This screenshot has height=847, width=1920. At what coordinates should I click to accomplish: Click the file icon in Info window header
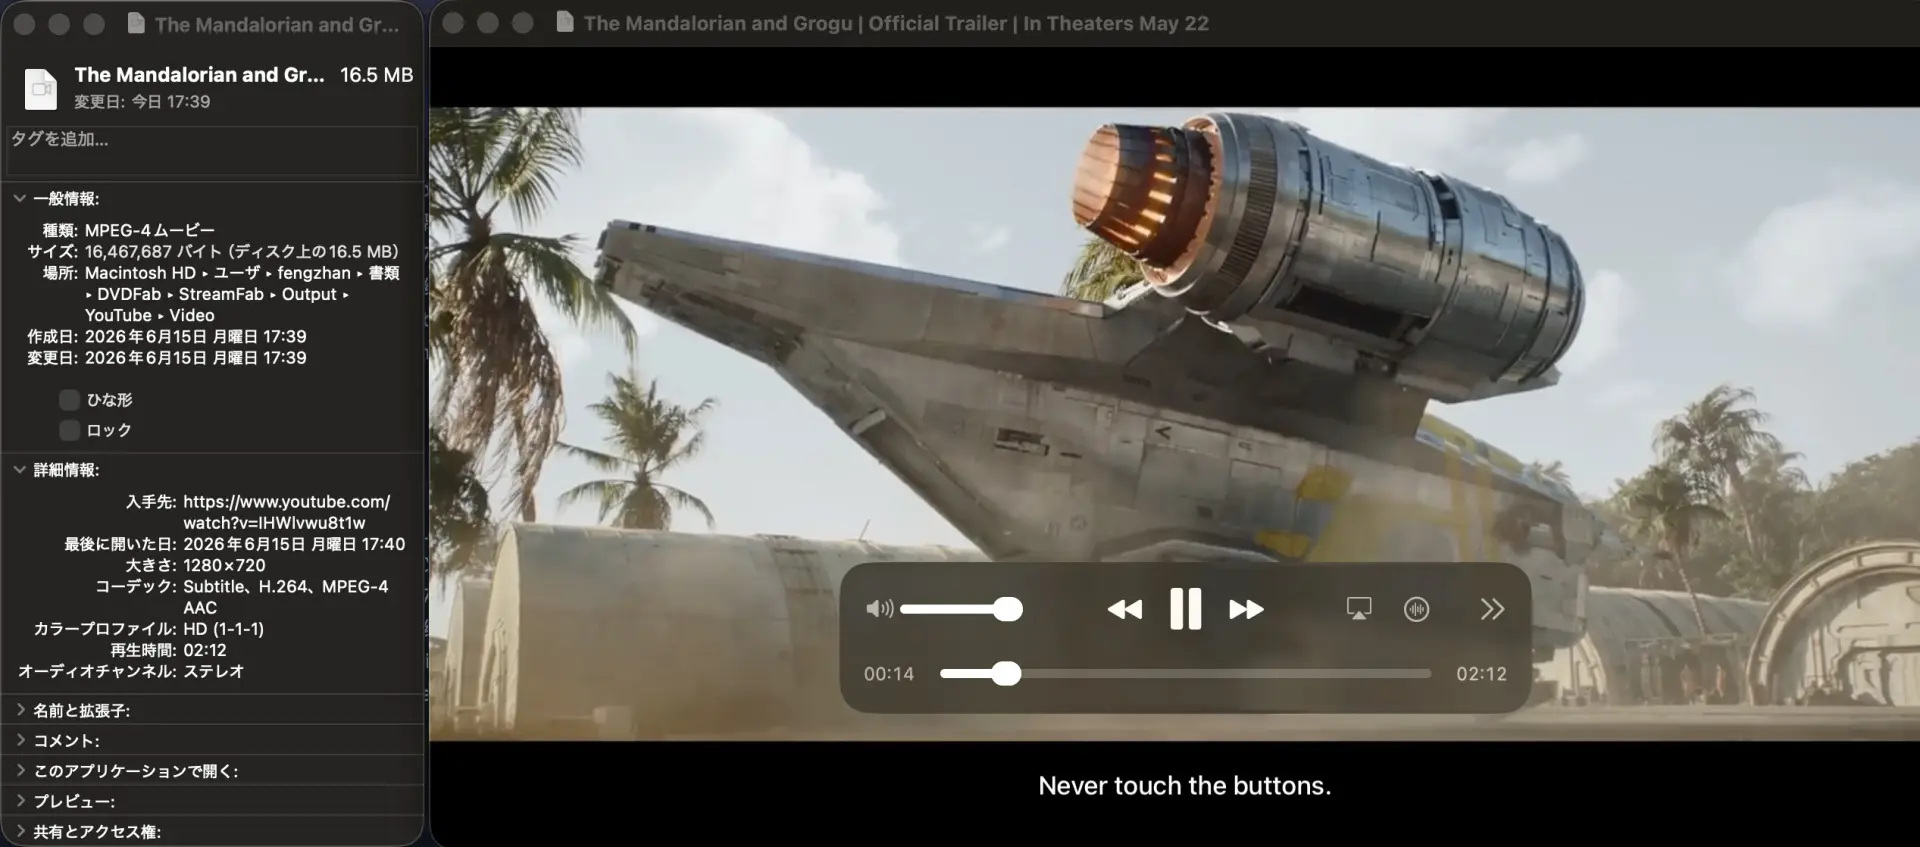point(41,88)
